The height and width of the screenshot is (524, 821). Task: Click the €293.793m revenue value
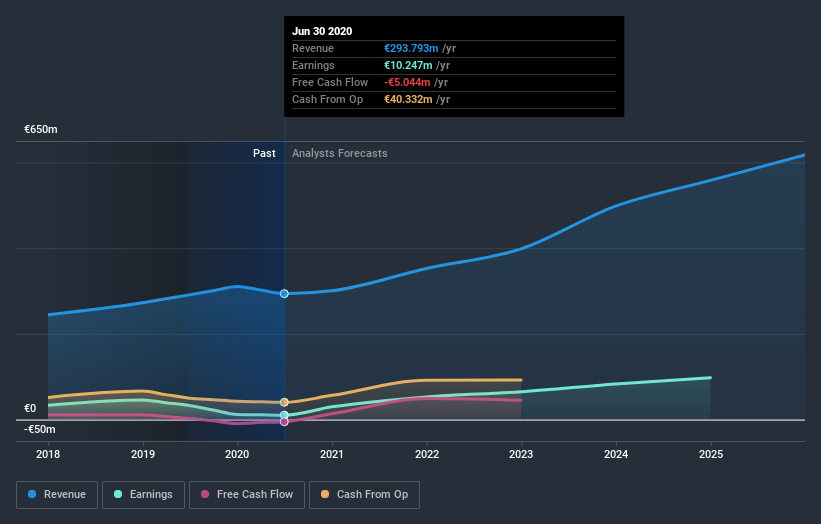coord(411,48)
